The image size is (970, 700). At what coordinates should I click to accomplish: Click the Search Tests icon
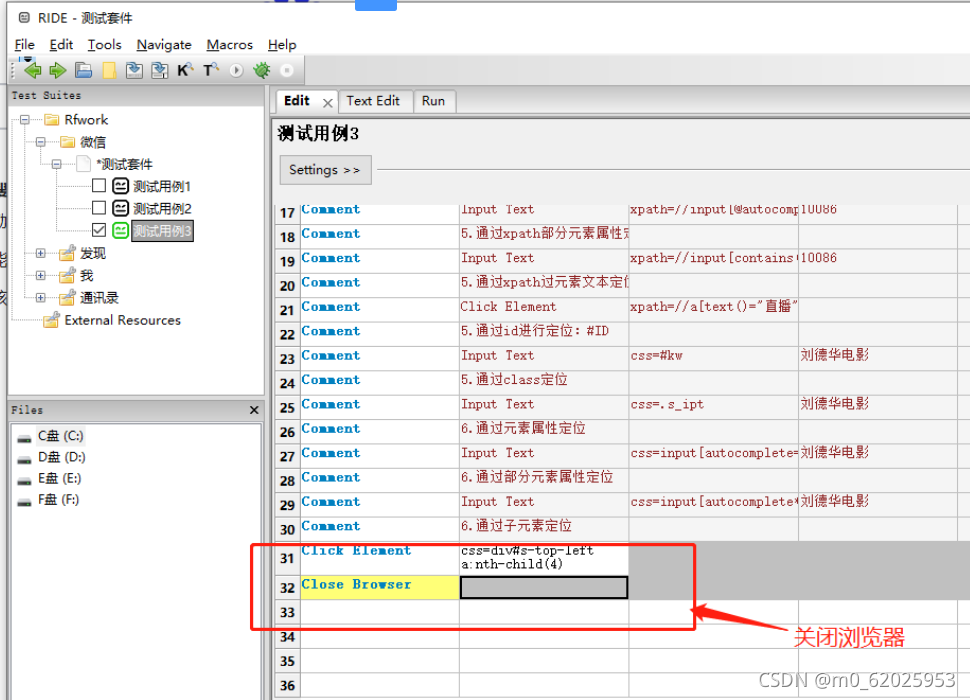(x=209, y=70)
